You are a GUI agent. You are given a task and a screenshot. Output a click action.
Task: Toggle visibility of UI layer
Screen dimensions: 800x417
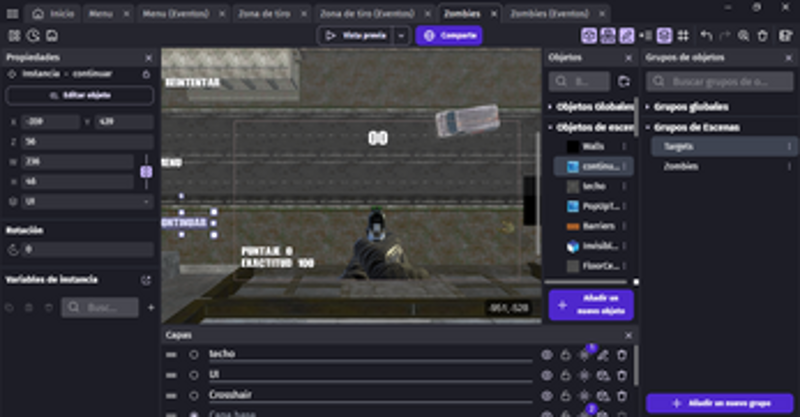point(547,375)
